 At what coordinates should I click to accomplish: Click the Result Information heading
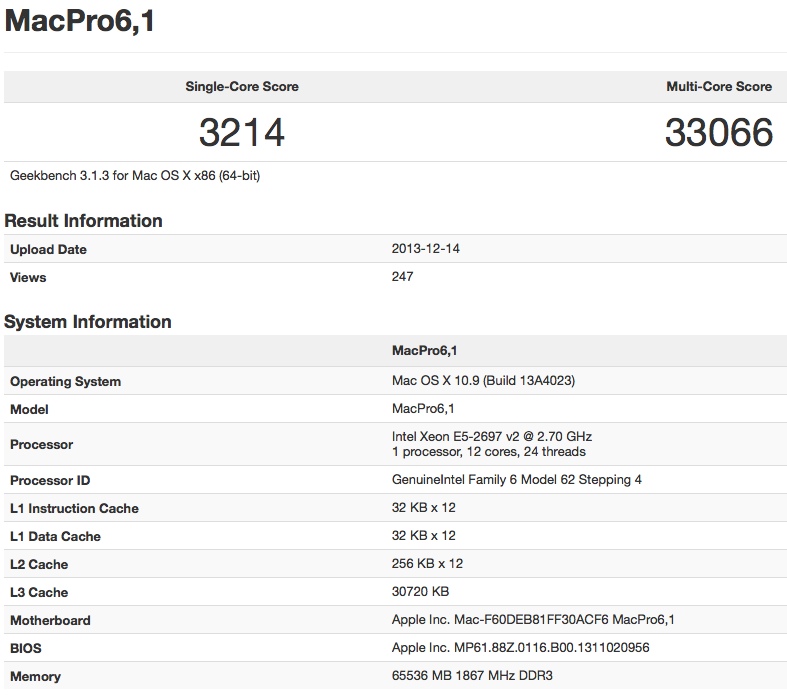83,221
